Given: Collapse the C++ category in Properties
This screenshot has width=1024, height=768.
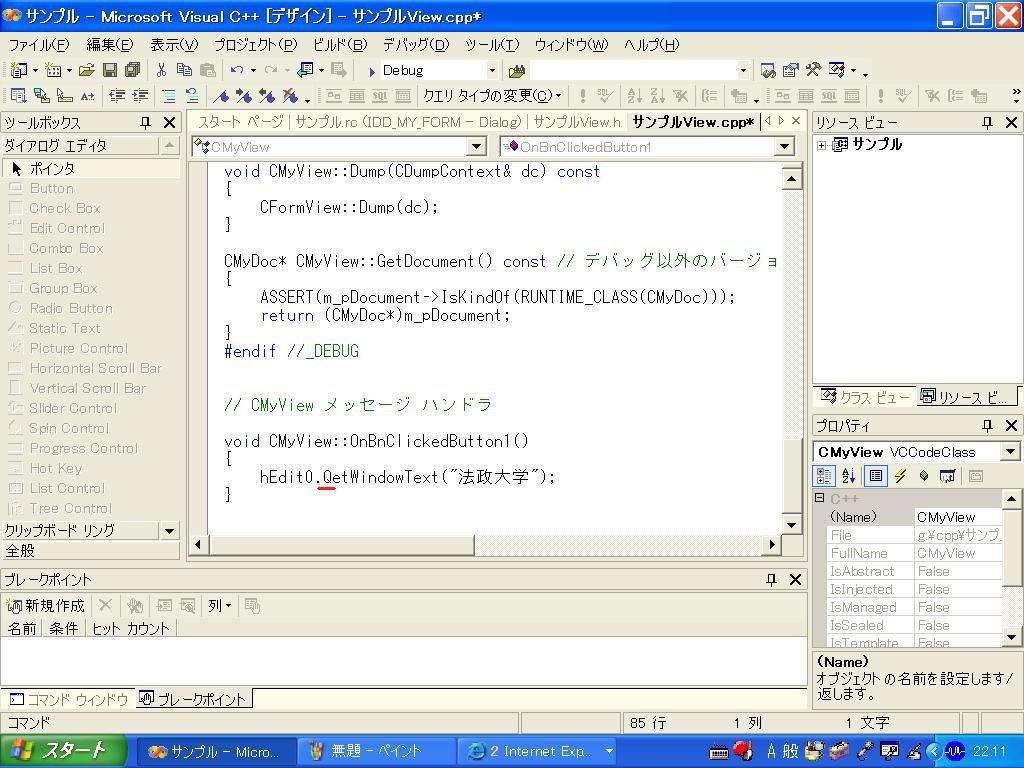Looking at the screenshot, I should [x=820, y=498].
